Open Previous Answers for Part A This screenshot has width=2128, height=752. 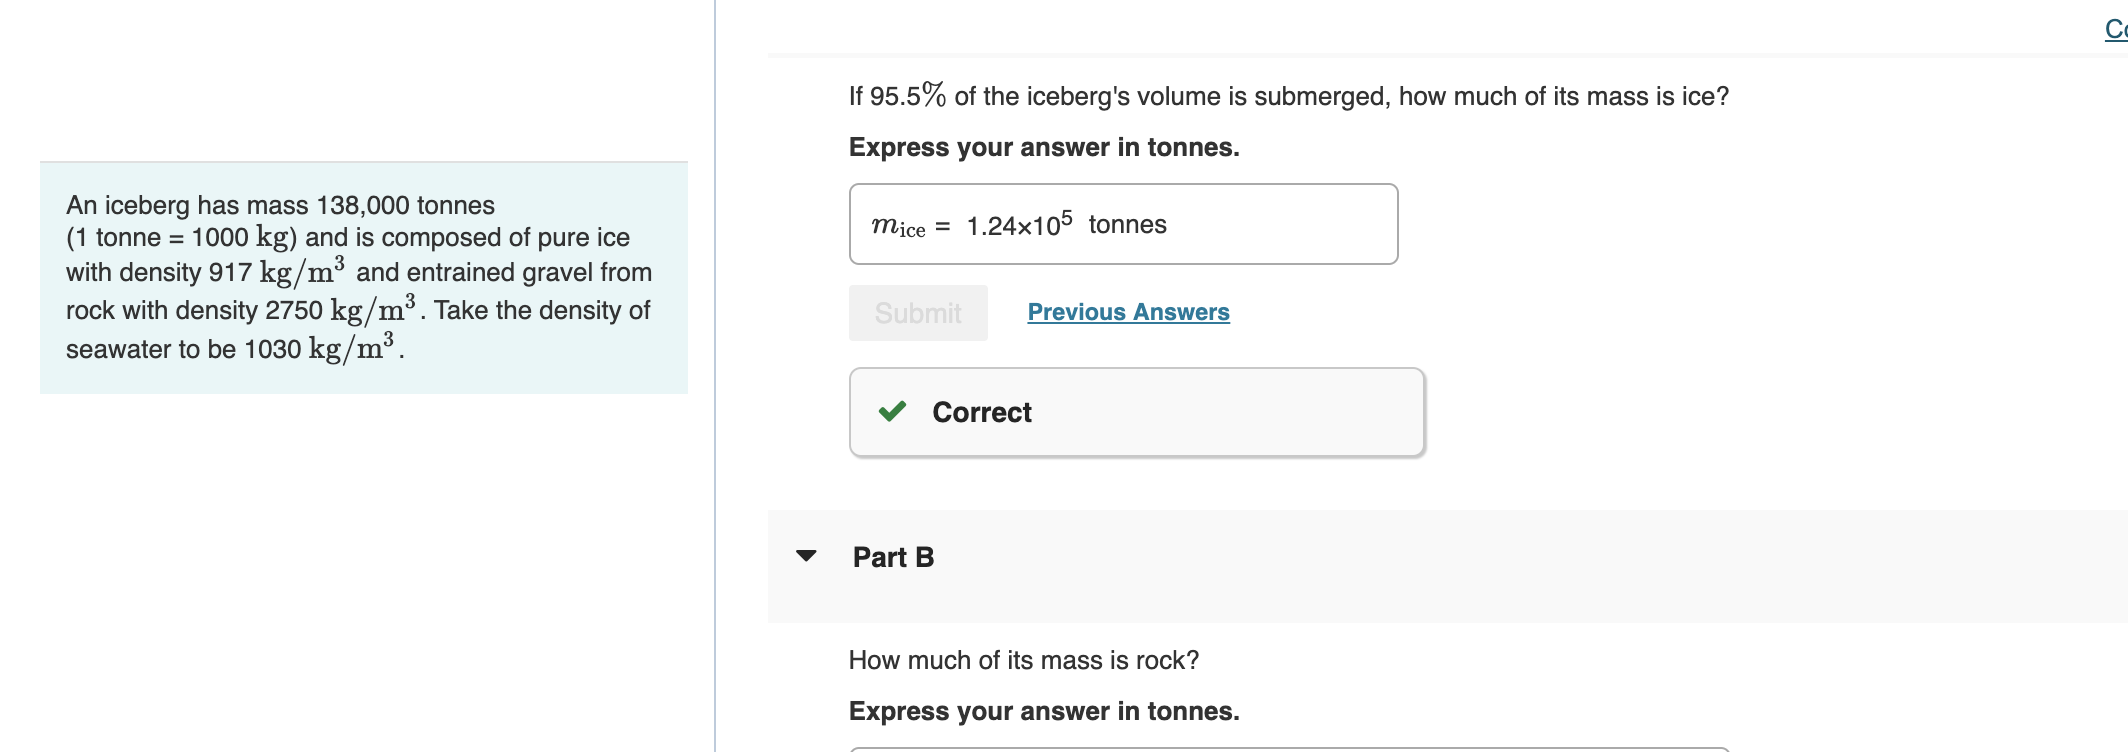click(1128, 312)
